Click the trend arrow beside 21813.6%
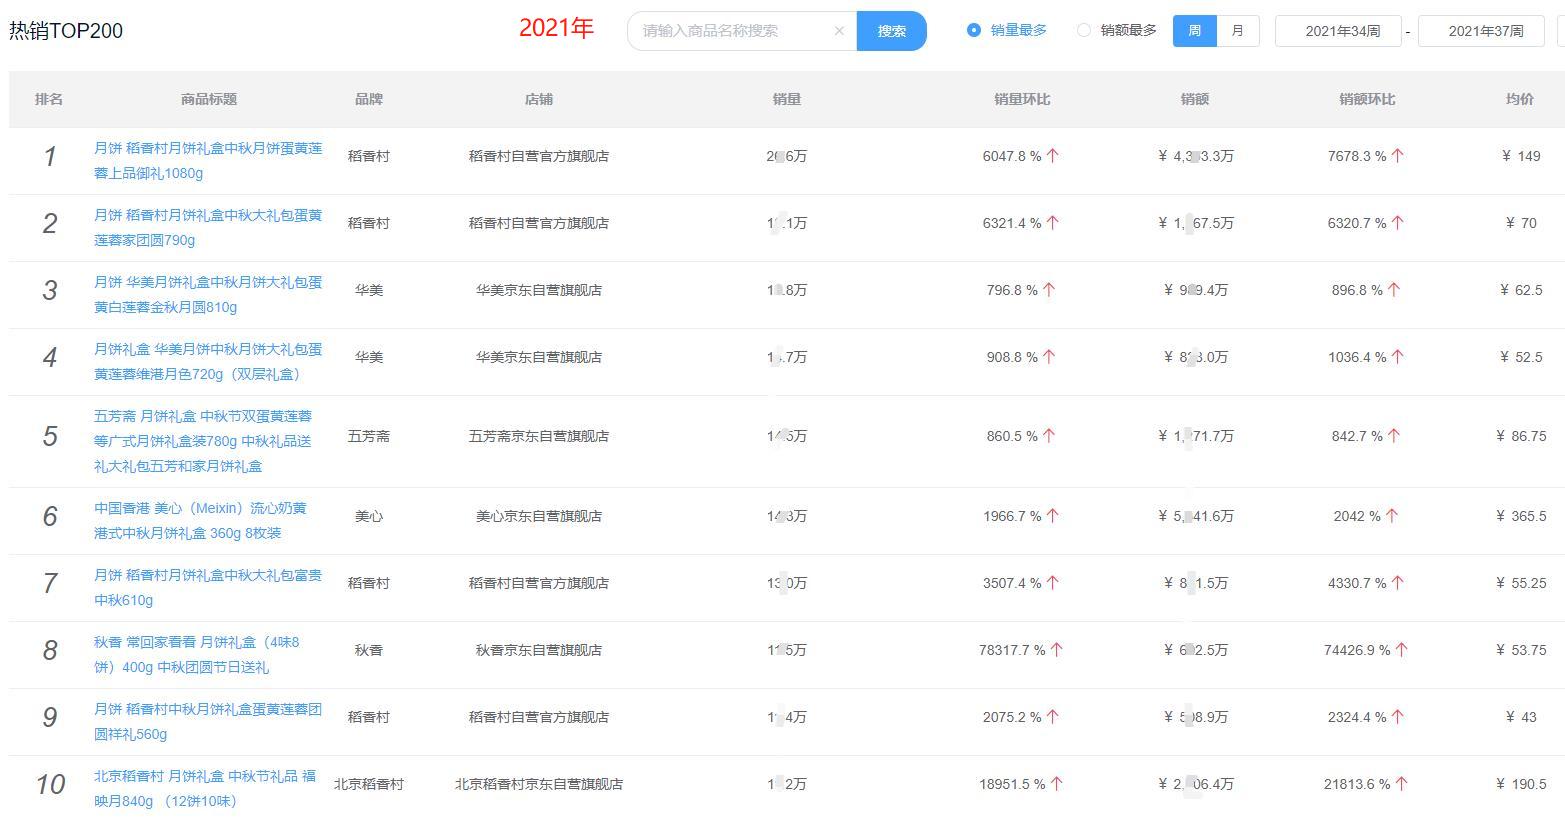 click(x=1404, y=784)
